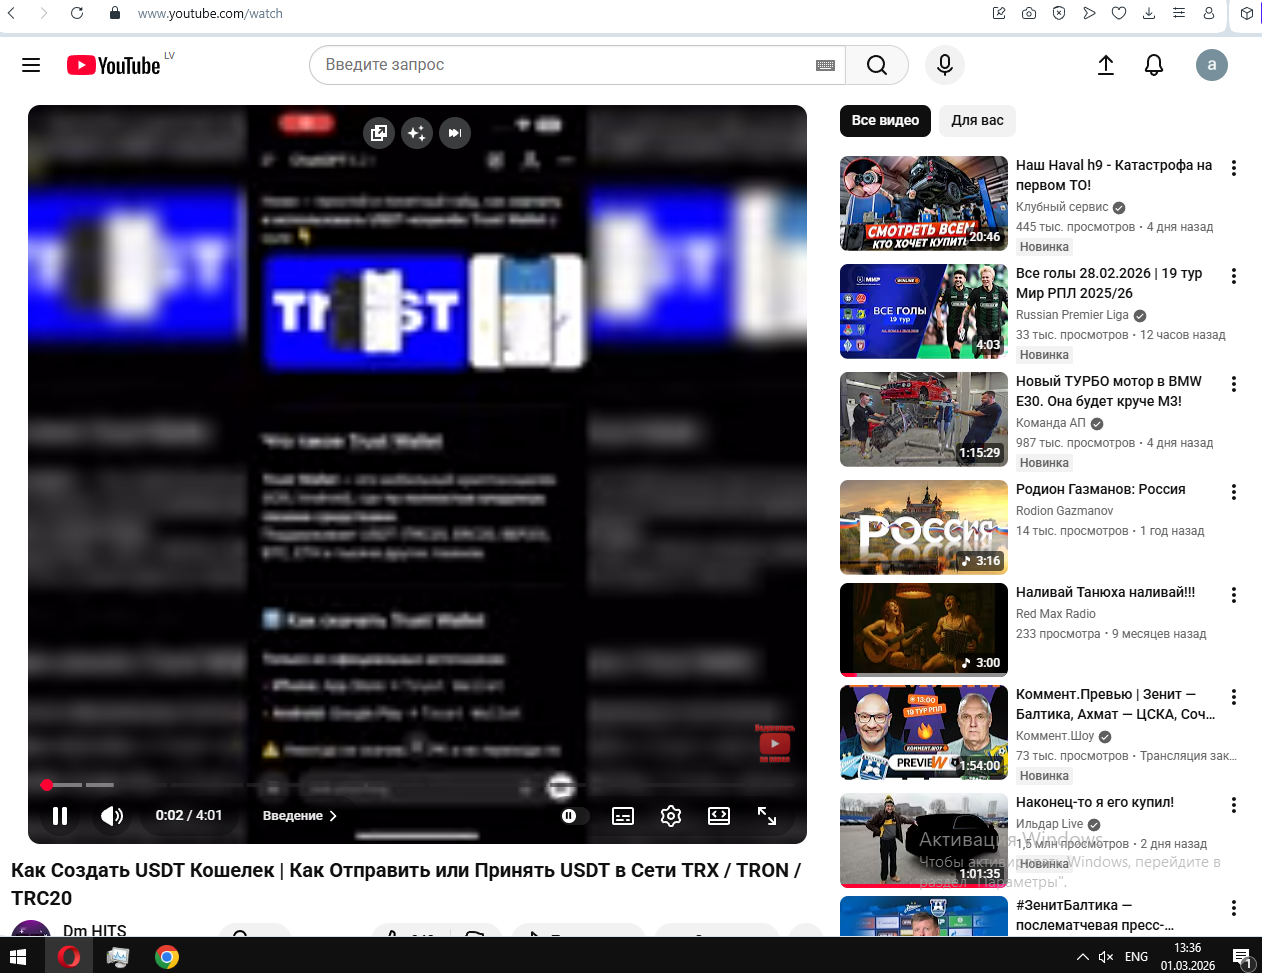Open video settings gear
Screen dimensions: 1262x973
pos(671,816)
